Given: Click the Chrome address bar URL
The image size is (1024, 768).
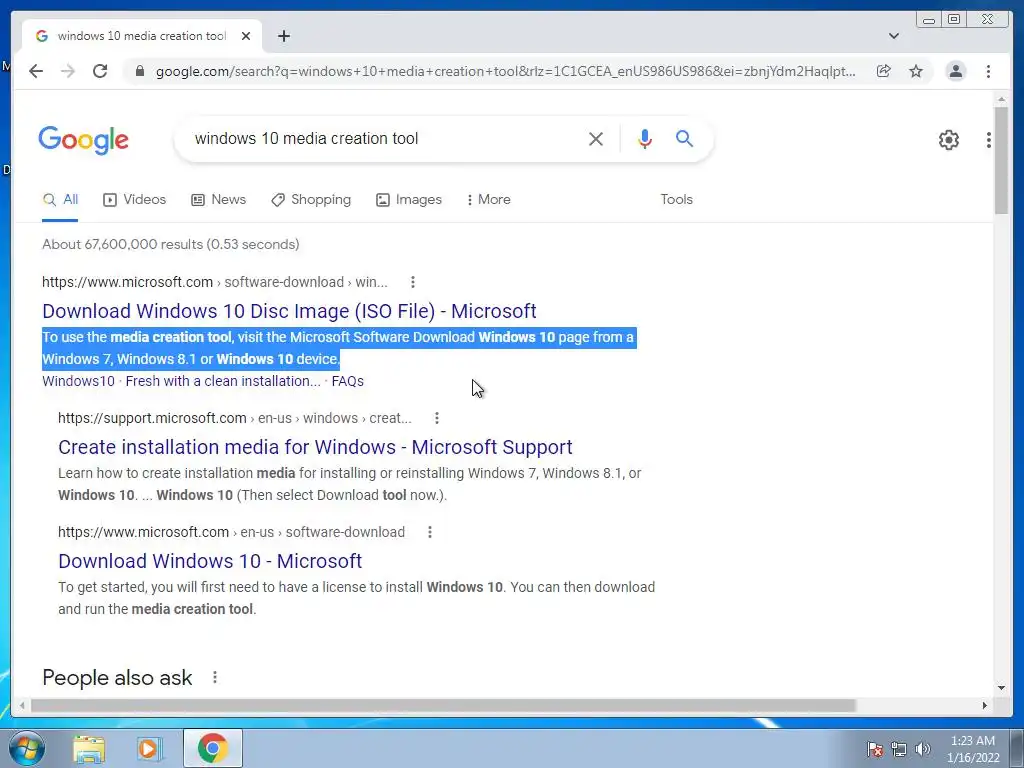Looking at the screenshot, I should pos(505,71).
